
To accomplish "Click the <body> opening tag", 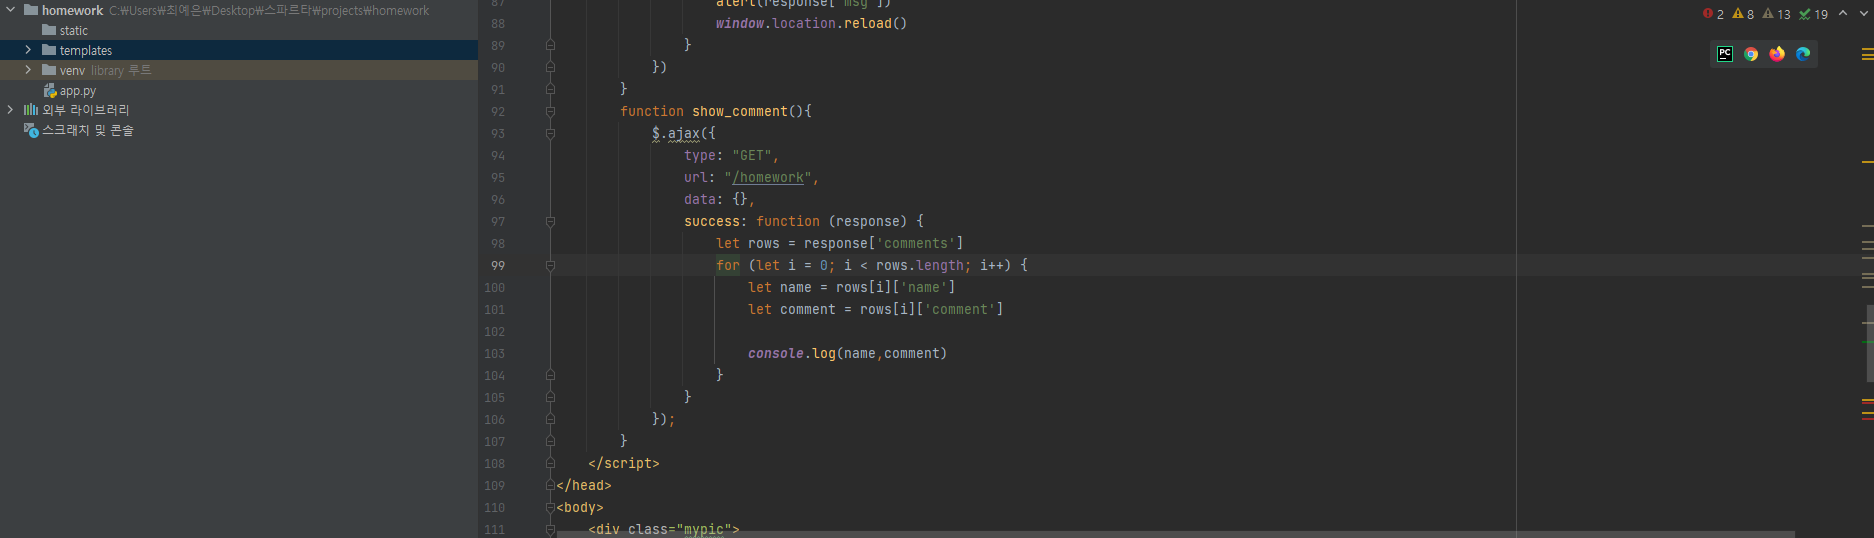I will point(580,508).
